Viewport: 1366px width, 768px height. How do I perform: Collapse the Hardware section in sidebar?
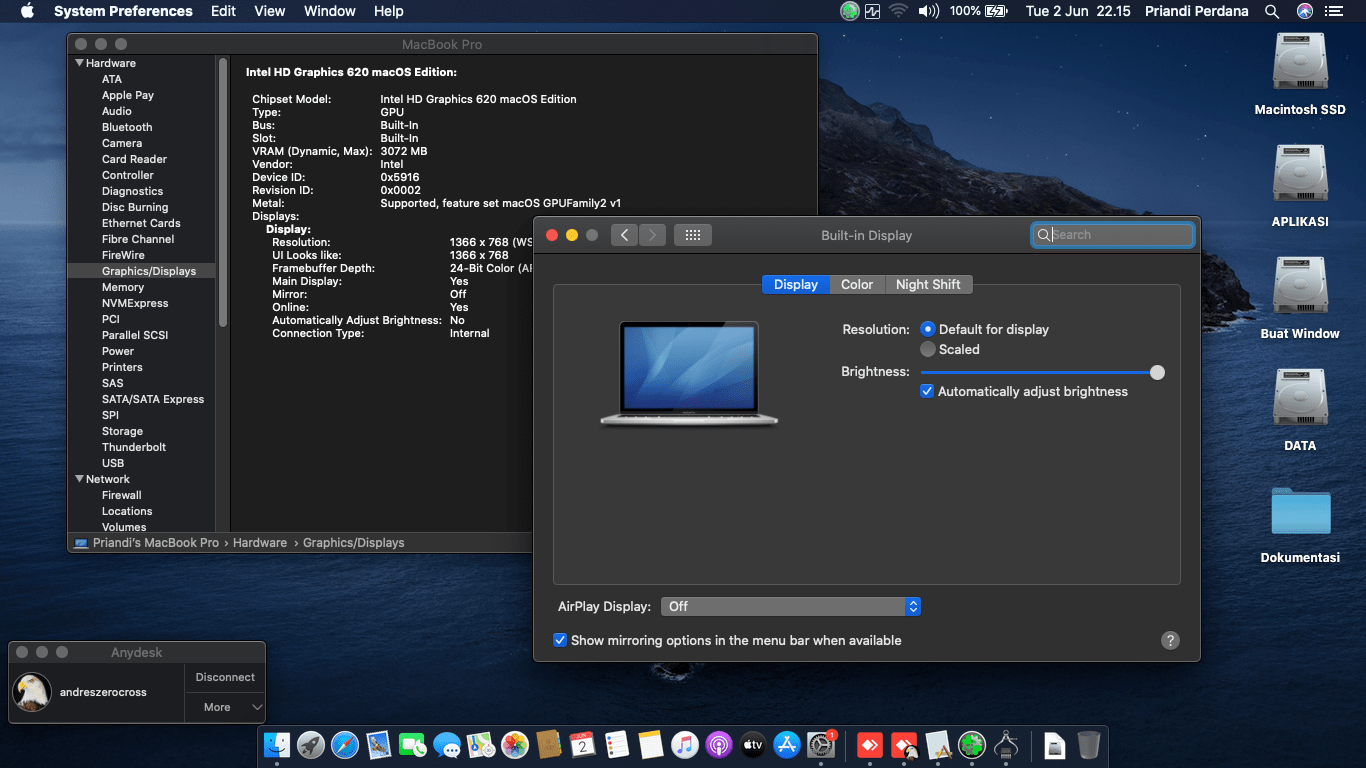80,63
